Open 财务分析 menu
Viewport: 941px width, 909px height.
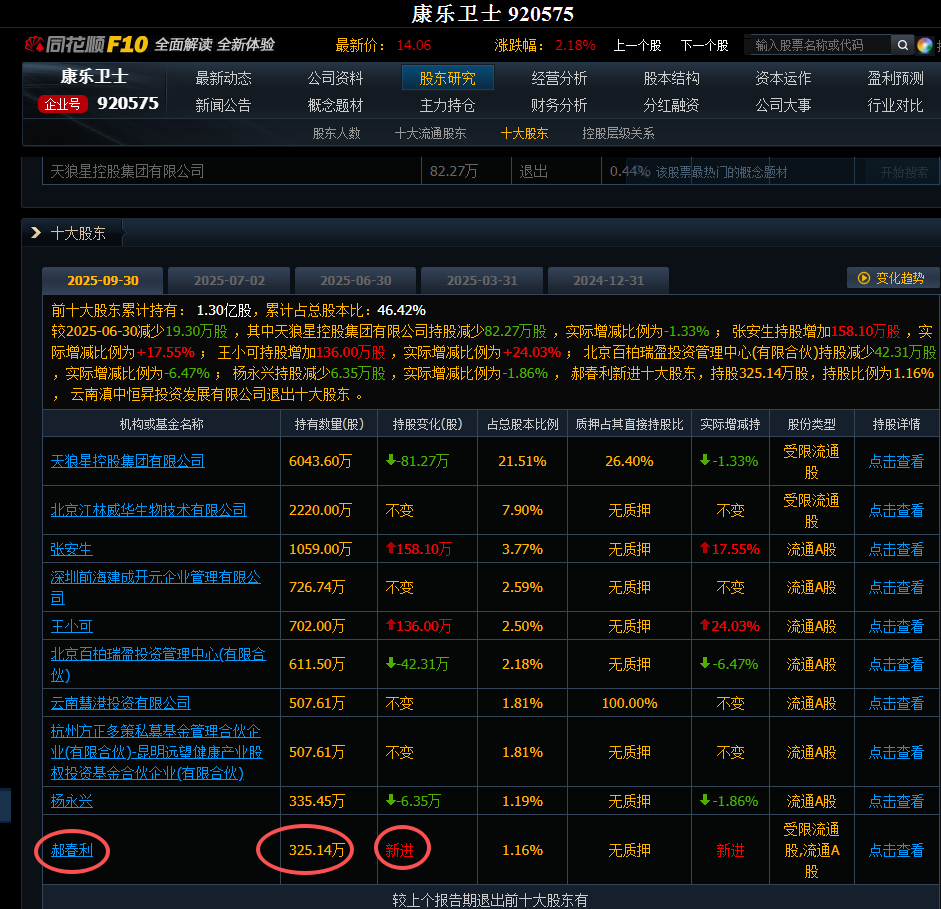(559, 105)
